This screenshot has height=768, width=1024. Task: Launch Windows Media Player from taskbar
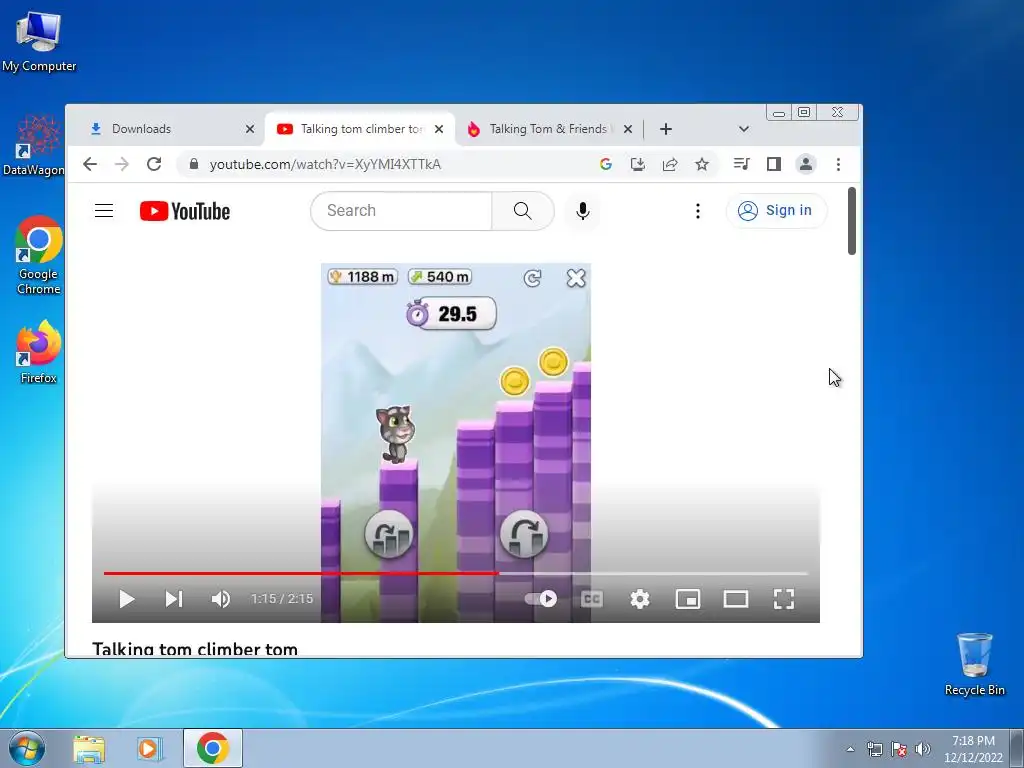pyautogui.click(x=148, y=748)
